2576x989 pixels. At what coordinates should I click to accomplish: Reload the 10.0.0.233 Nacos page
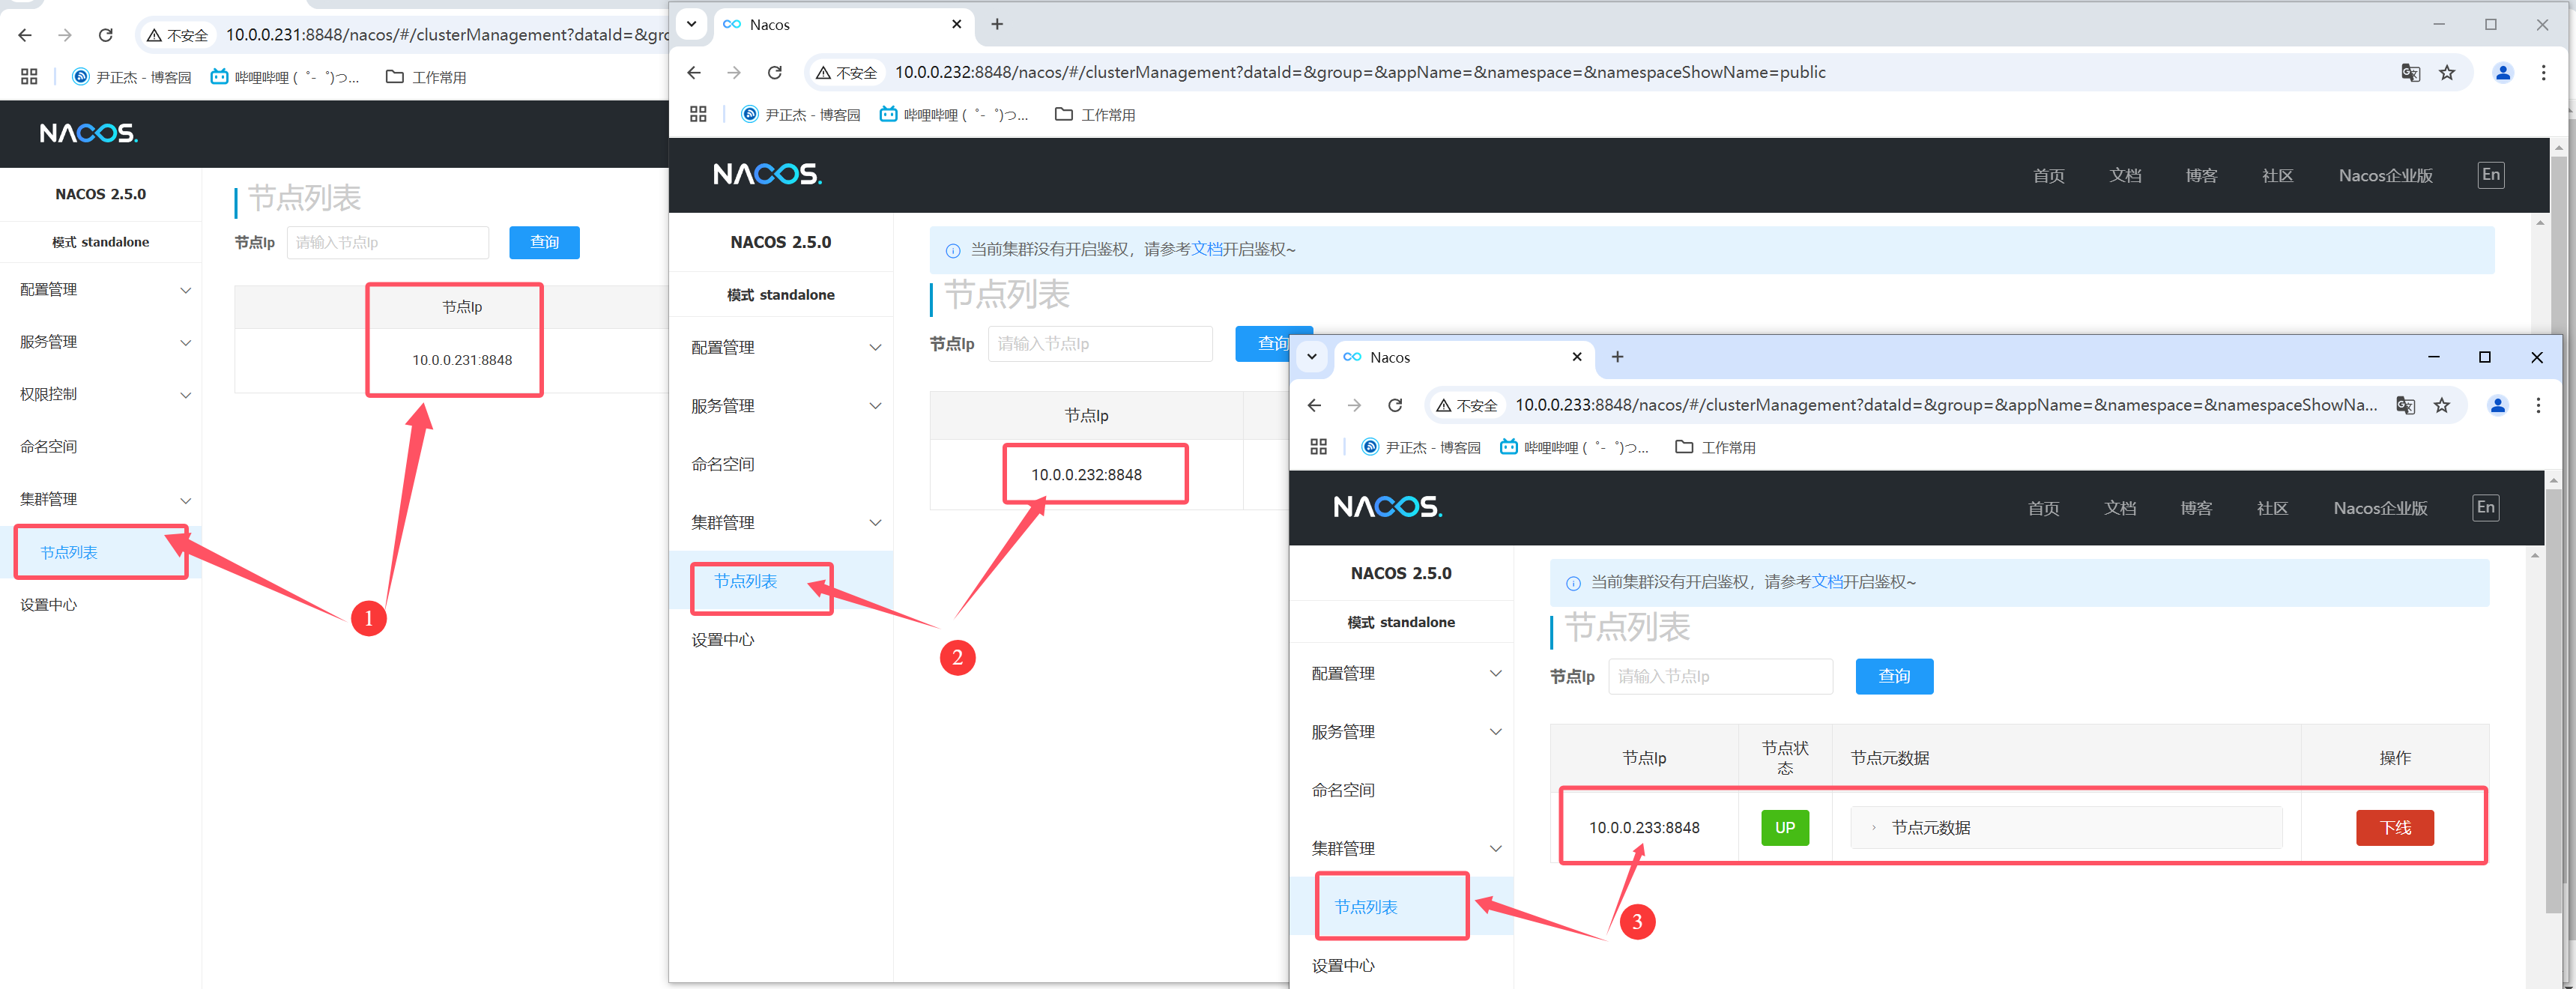[1394, 405]
